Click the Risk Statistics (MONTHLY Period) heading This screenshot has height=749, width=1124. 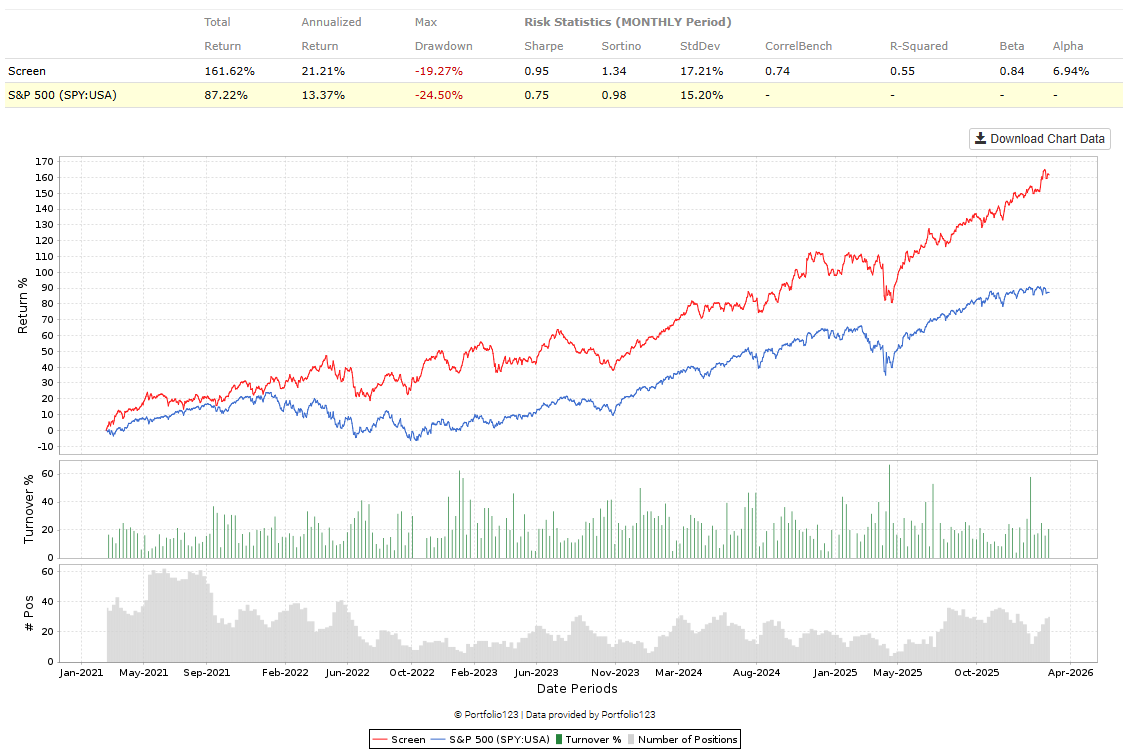click(x=627, y=22)
